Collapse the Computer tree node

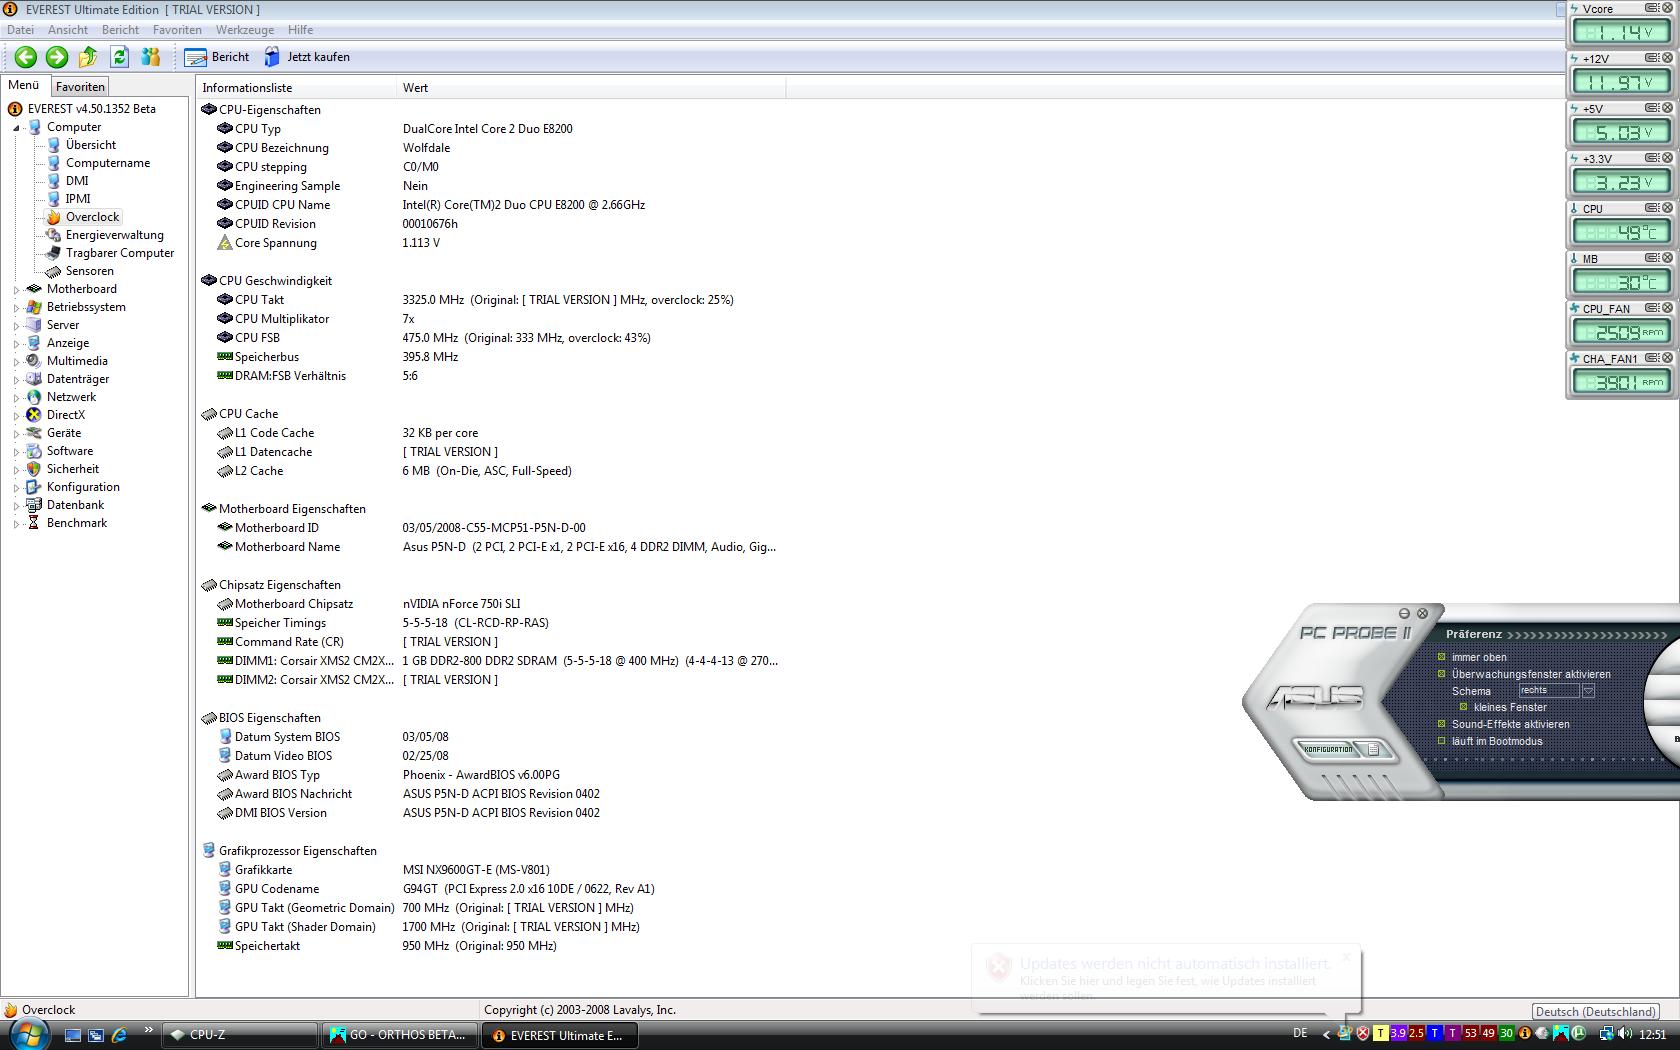pyautogui.click(x=17, y=128)
